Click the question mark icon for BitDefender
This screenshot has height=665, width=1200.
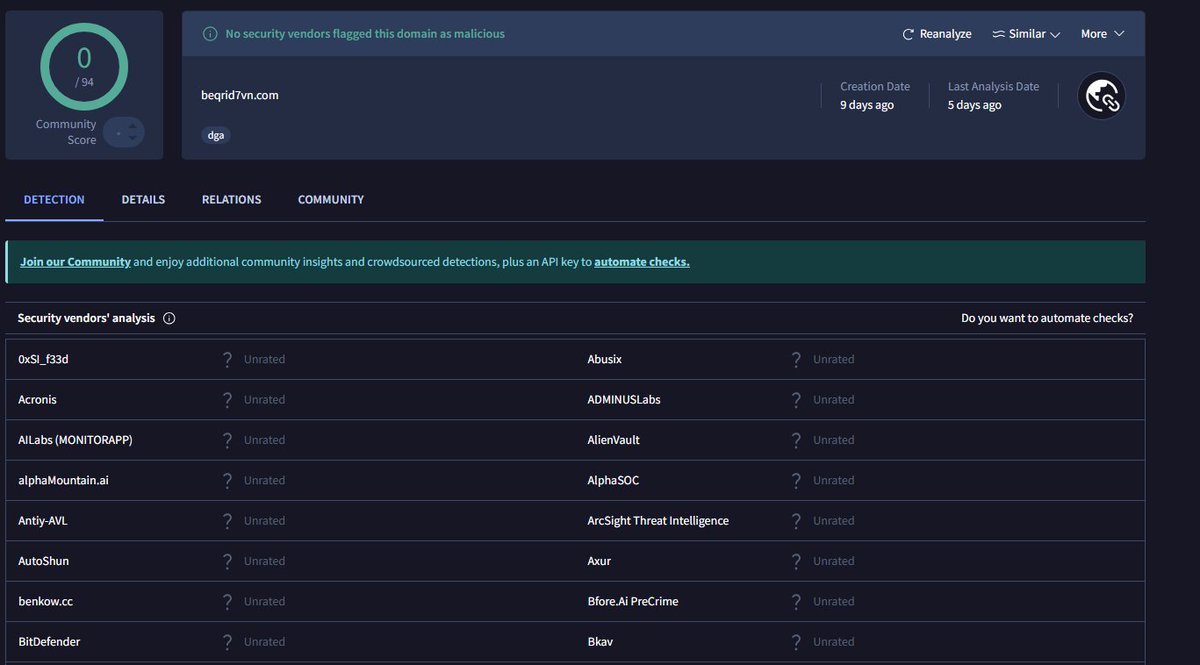pos(228,642)
